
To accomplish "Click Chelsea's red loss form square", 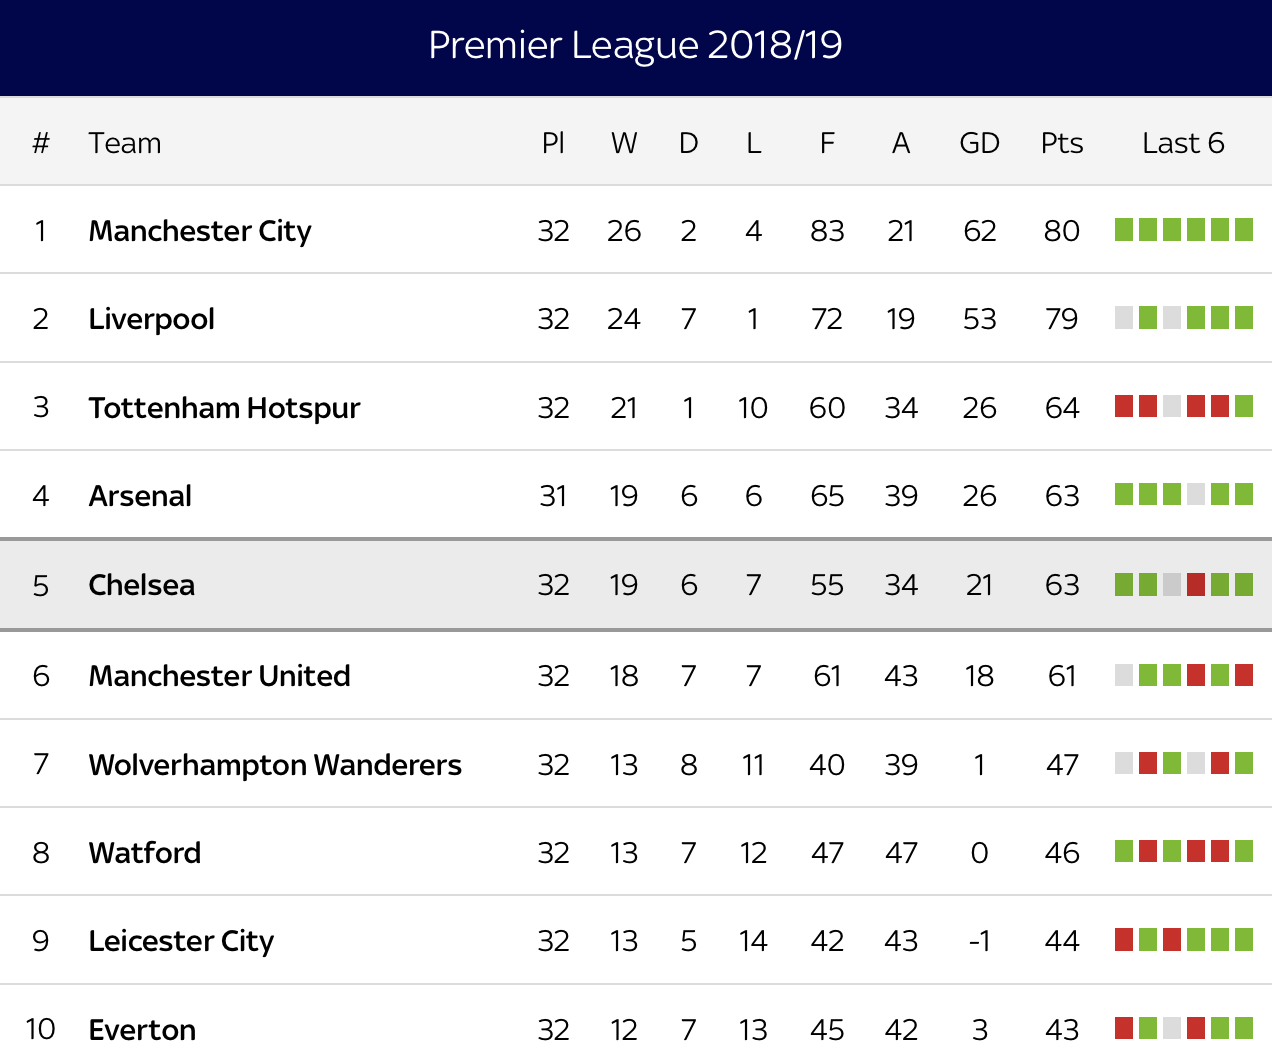I will [1196, 584].
